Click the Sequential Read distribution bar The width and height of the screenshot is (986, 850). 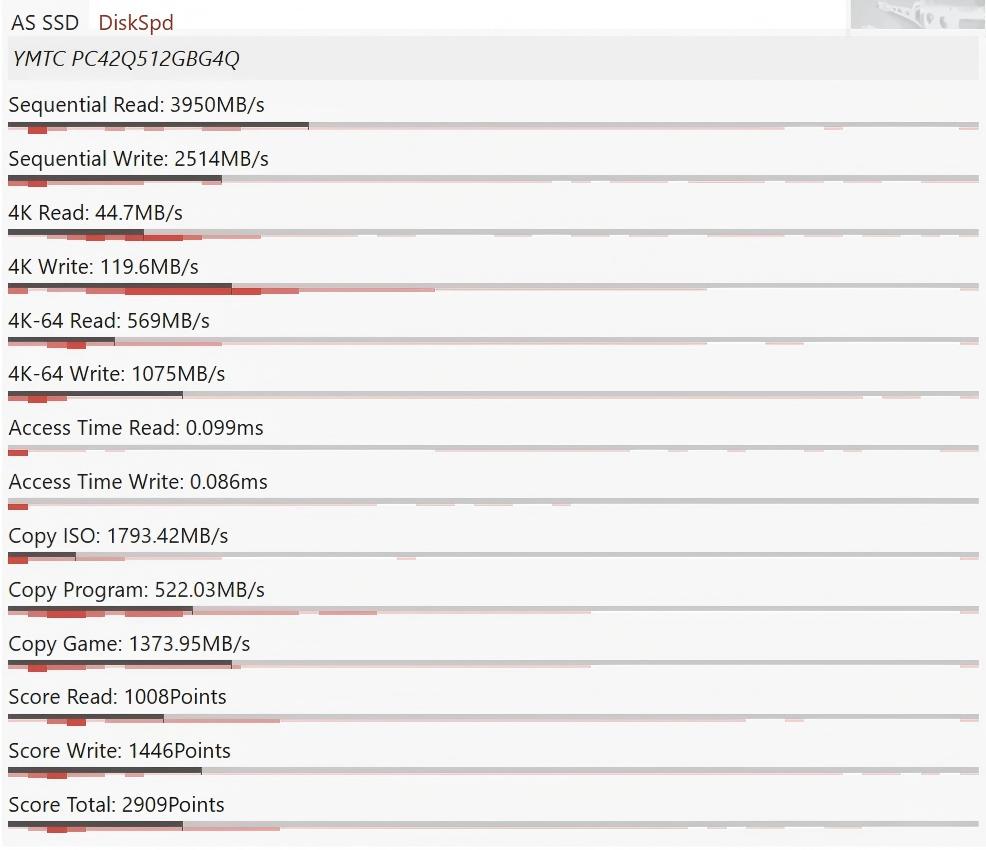point(493,126)
